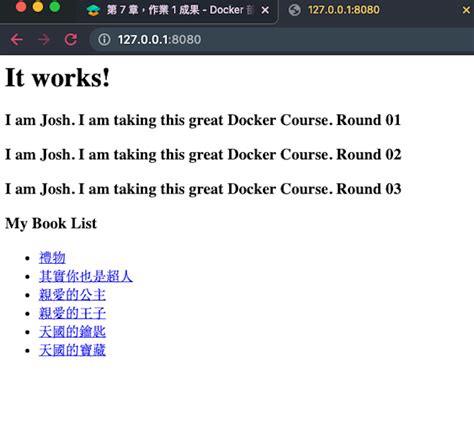Click the yellow minimize window button

(x=38, y=6)
